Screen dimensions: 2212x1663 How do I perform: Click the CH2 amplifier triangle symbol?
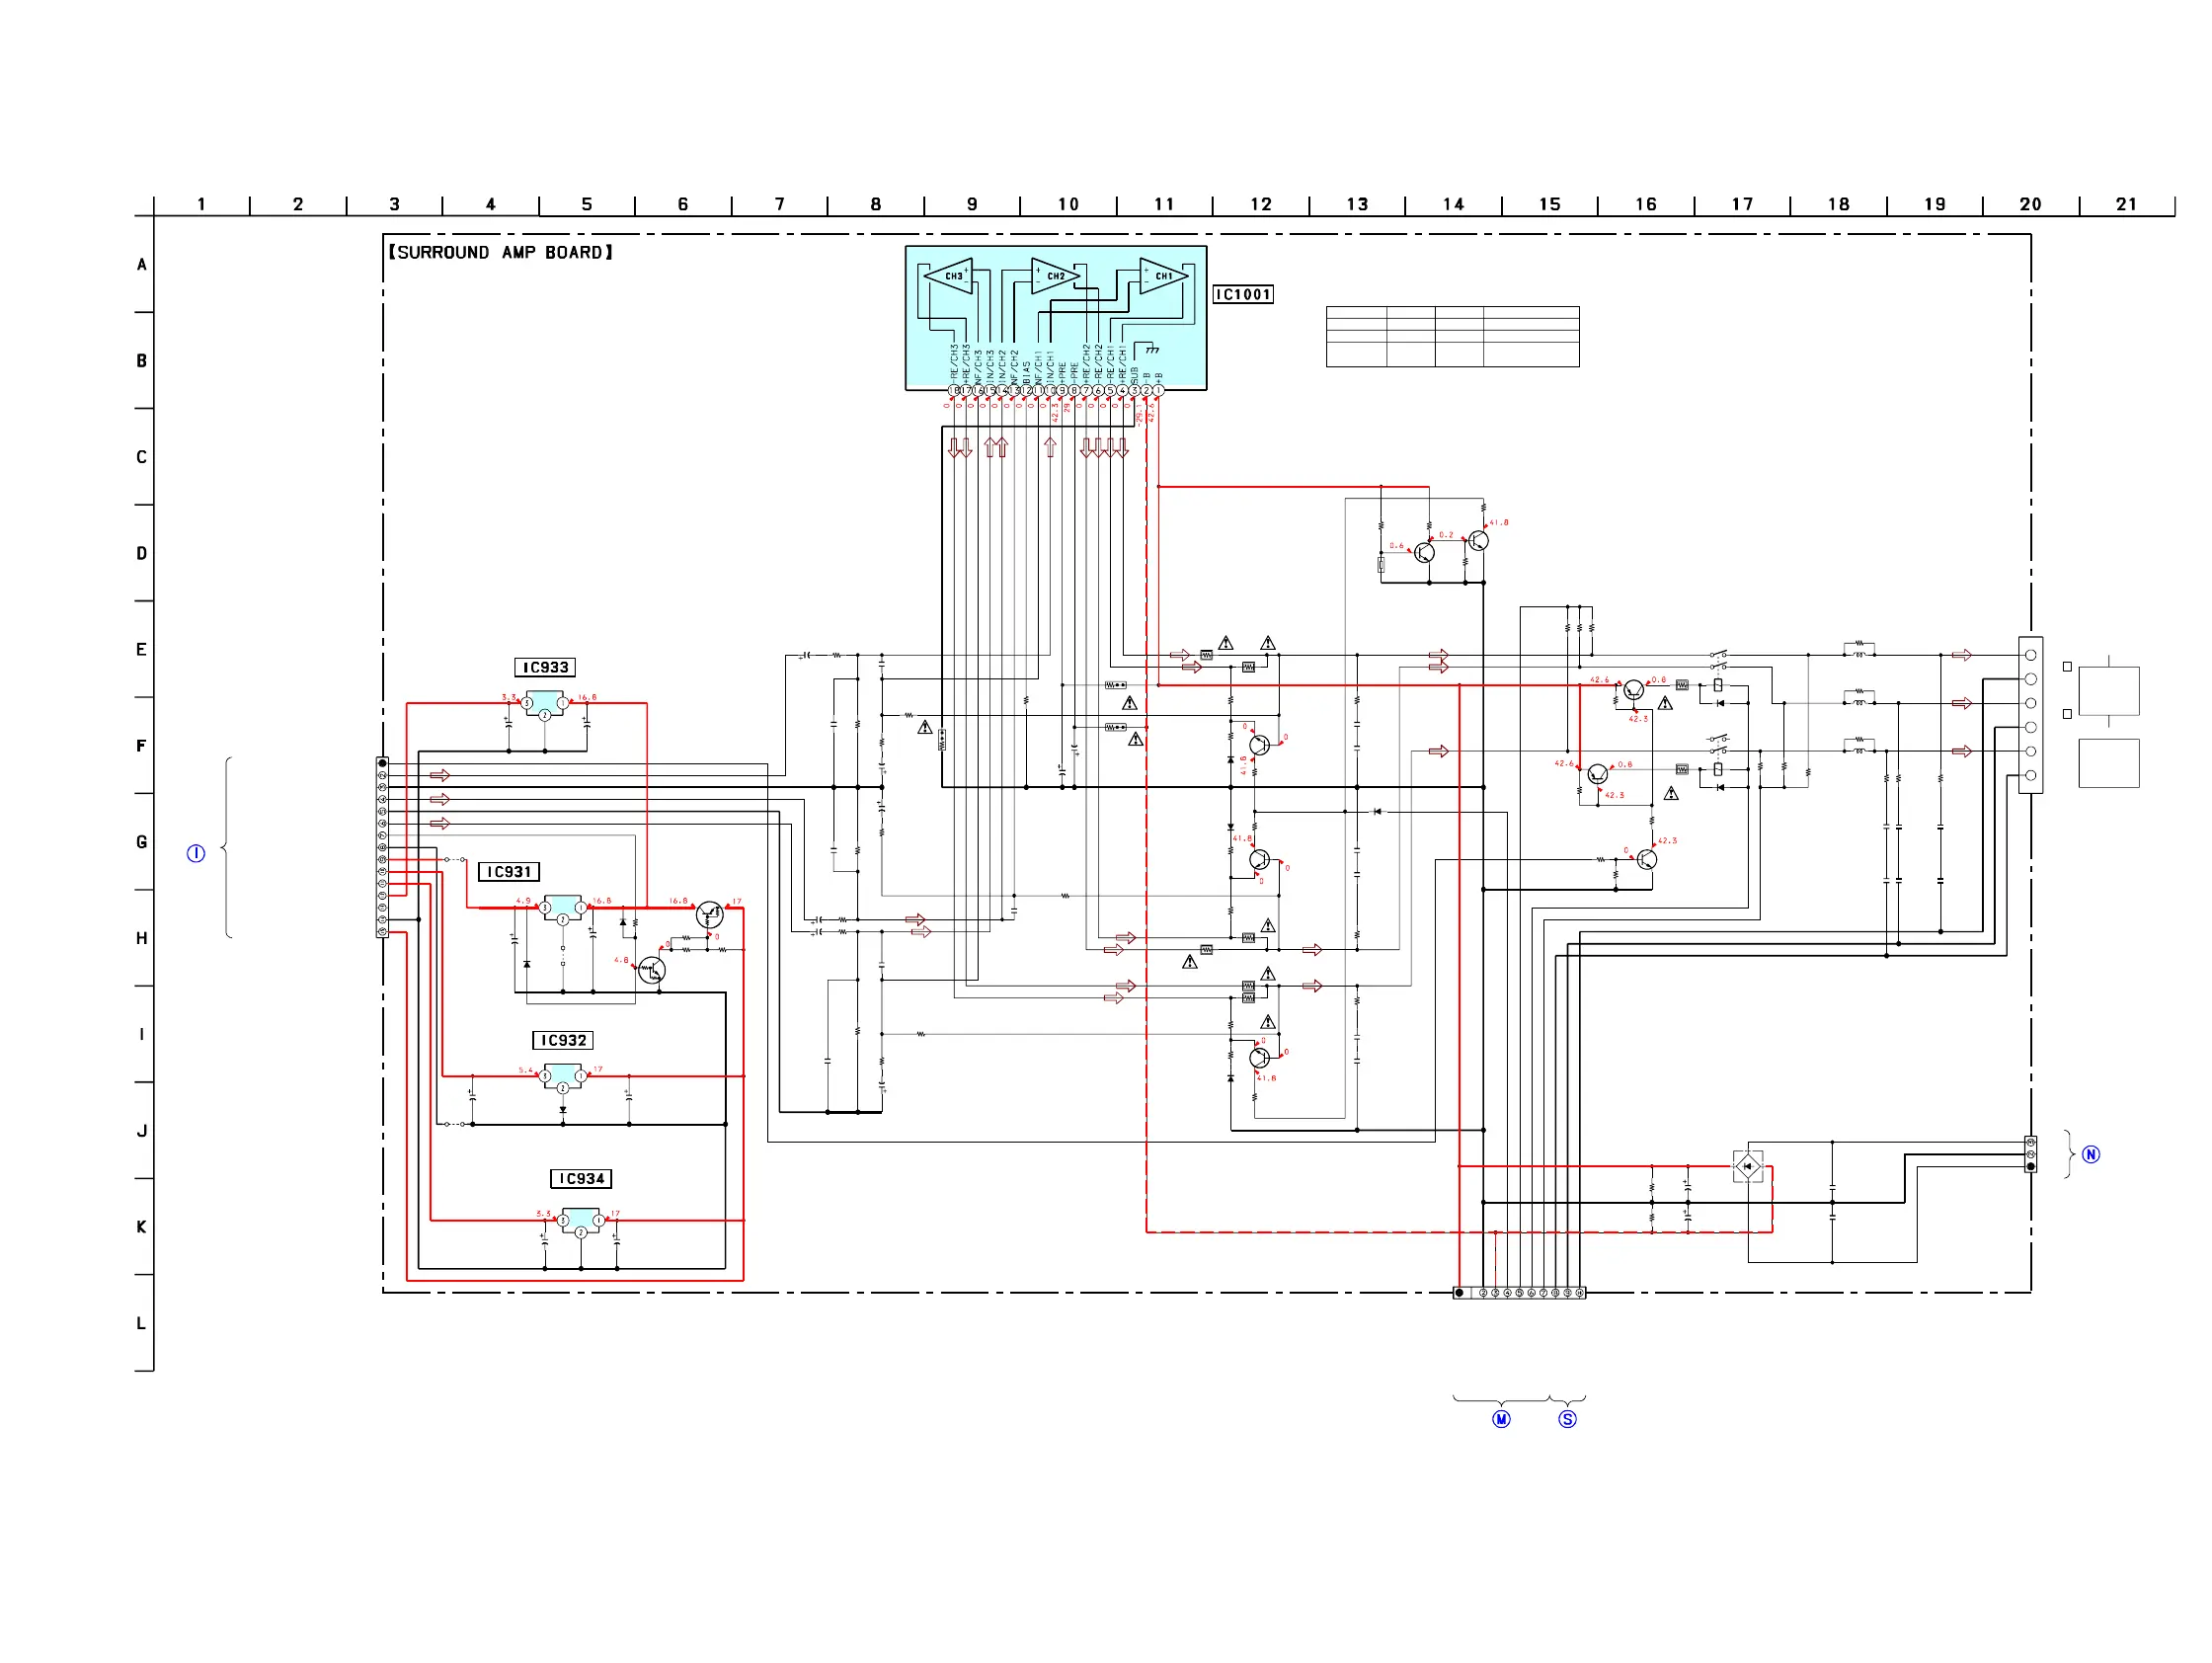pos(1054,275)
